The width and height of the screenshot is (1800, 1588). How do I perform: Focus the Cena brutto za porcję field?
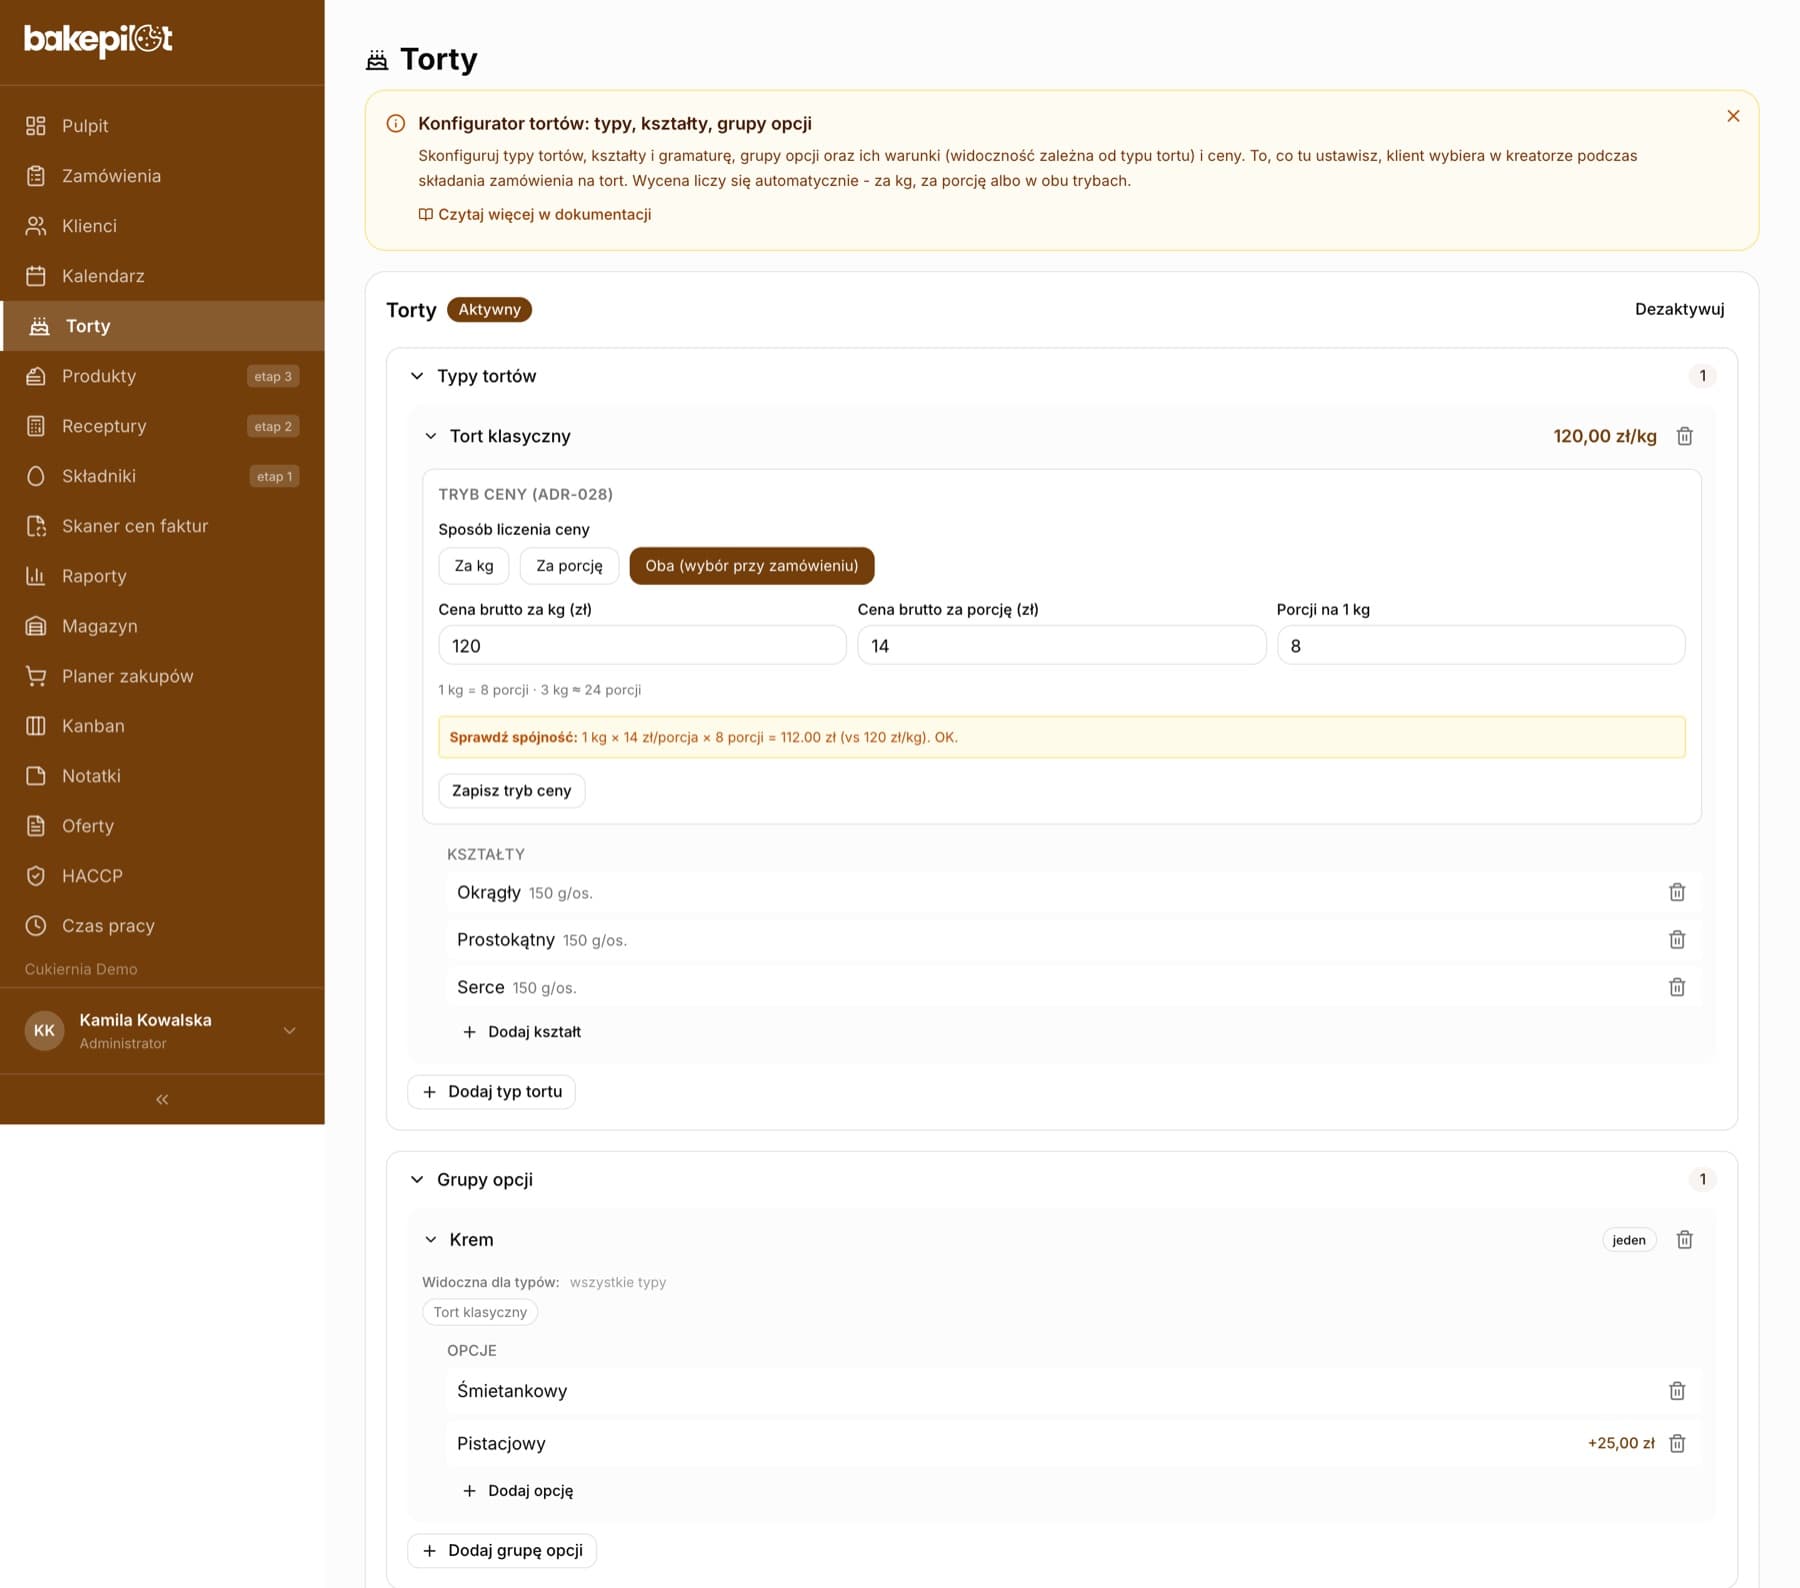1061,646
